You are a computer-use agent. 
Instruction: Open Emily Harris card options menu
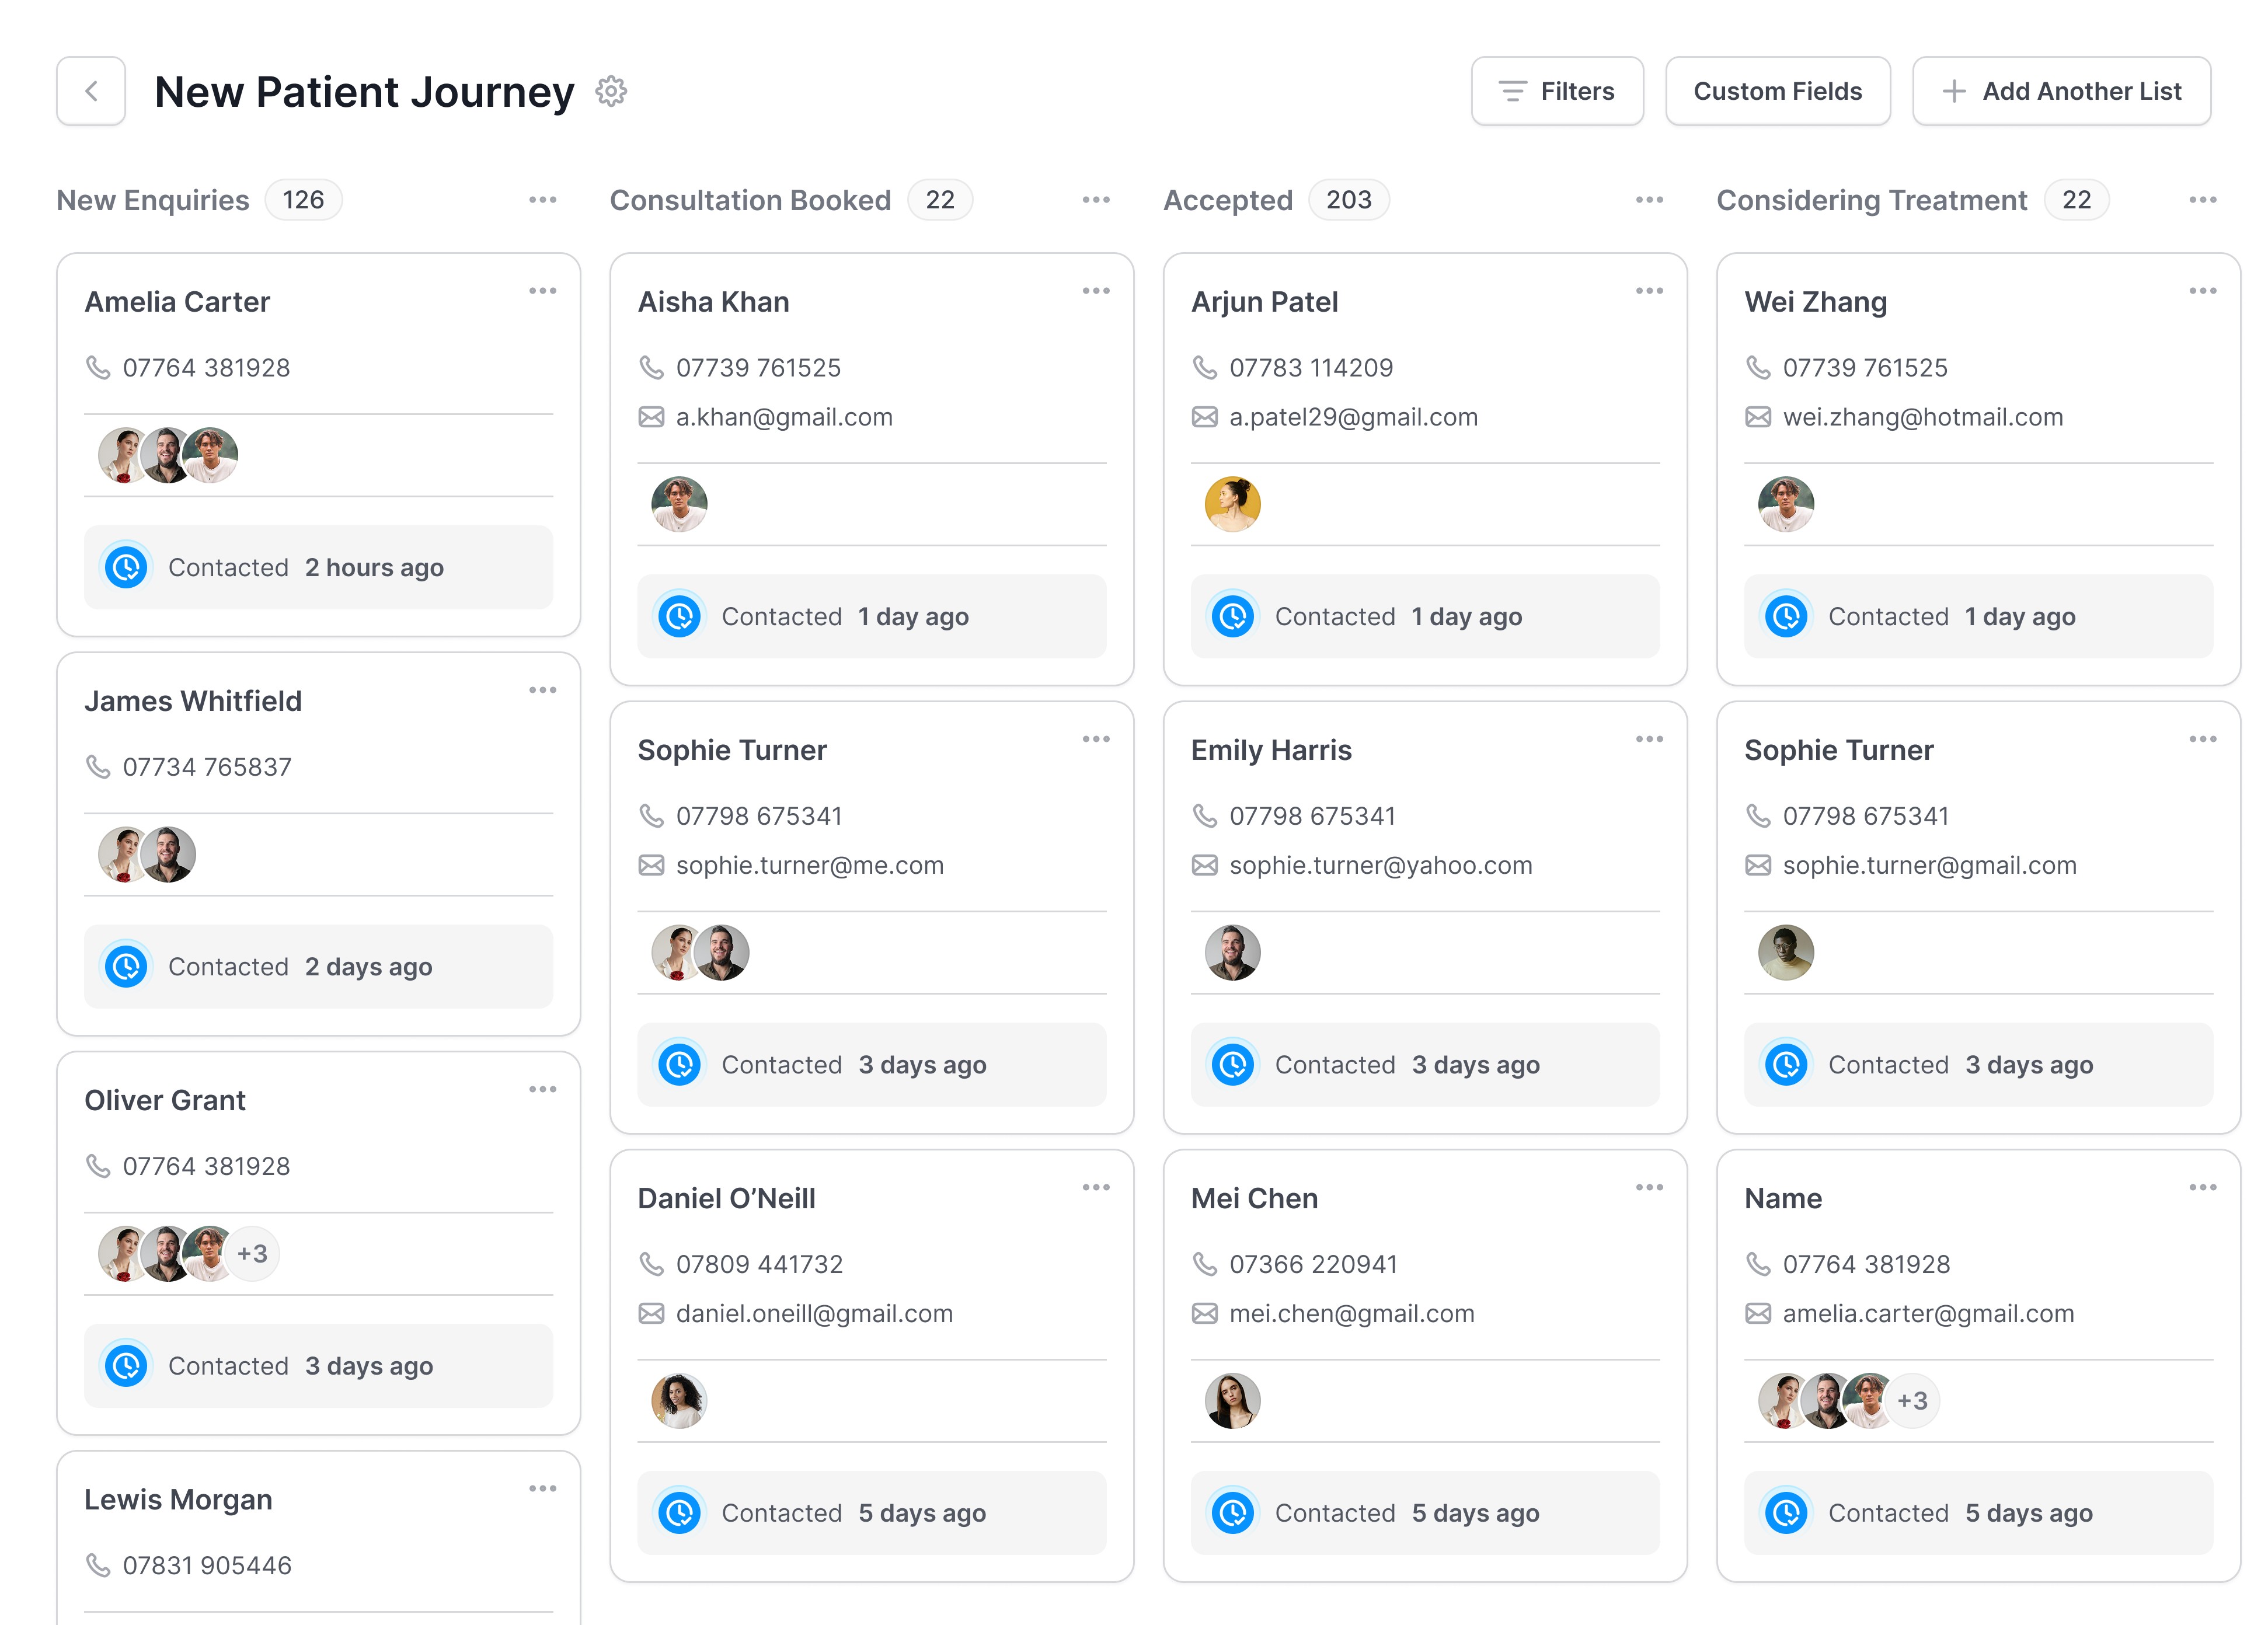pyautogui.click(x=1649, y=739)
